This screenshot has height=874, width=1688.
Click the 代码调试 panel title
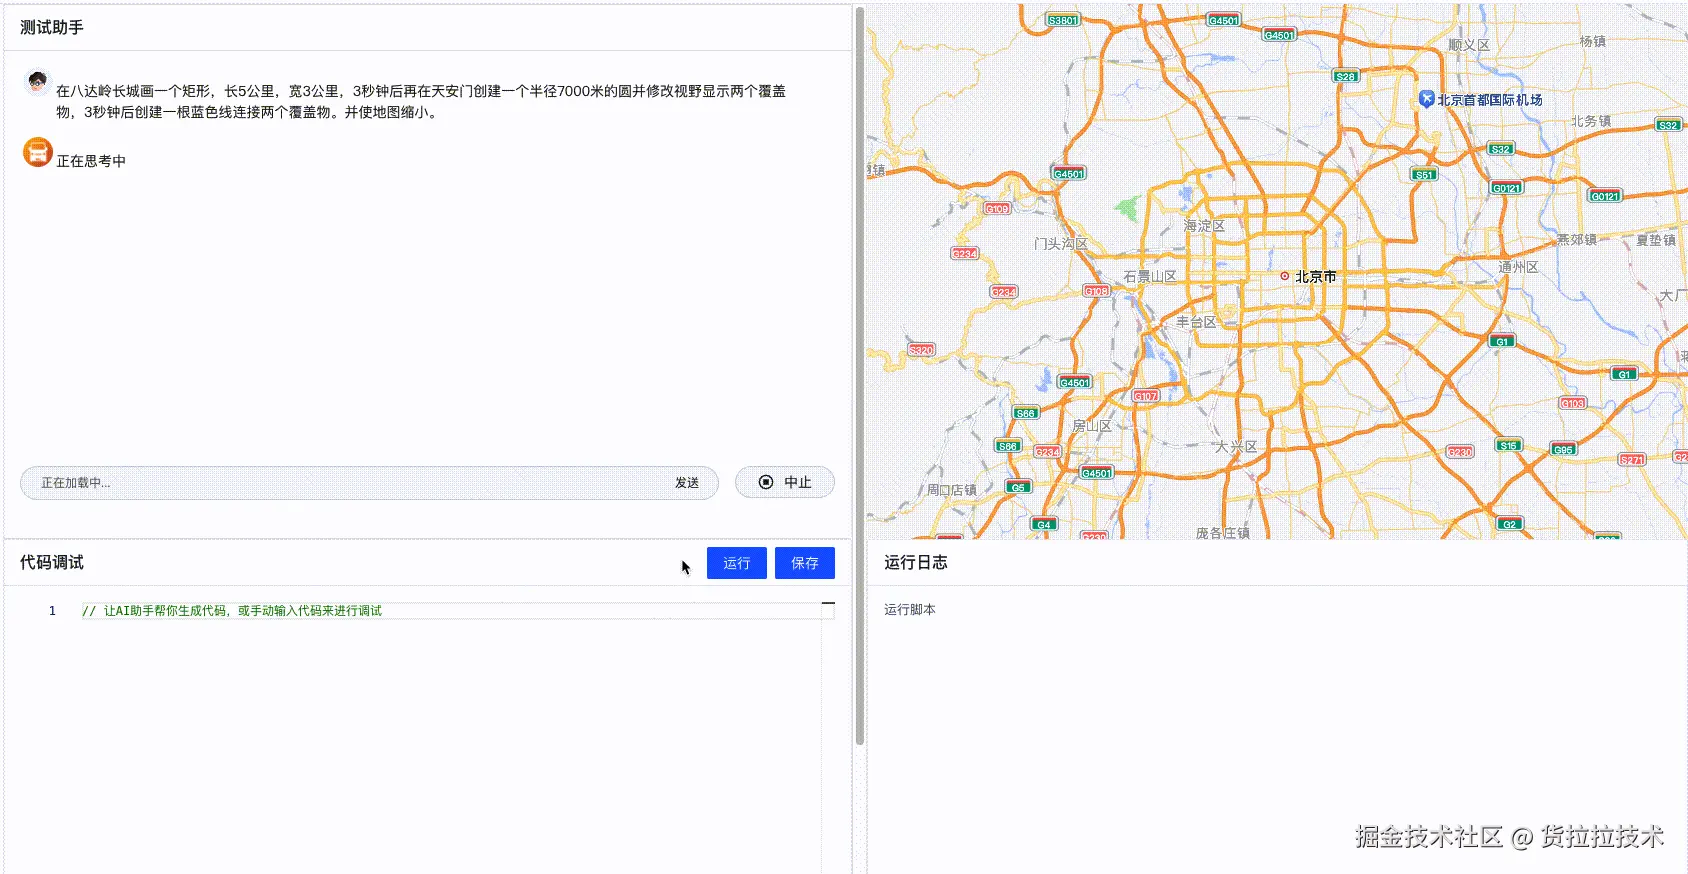[x=52, y=563]
